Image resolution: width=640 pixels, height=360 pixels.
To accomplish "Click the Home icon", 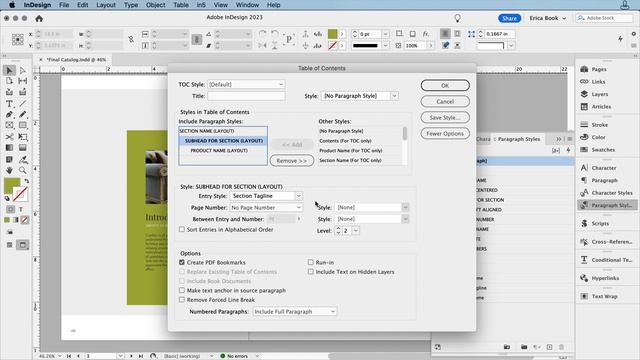I will [x=39, y=18].
